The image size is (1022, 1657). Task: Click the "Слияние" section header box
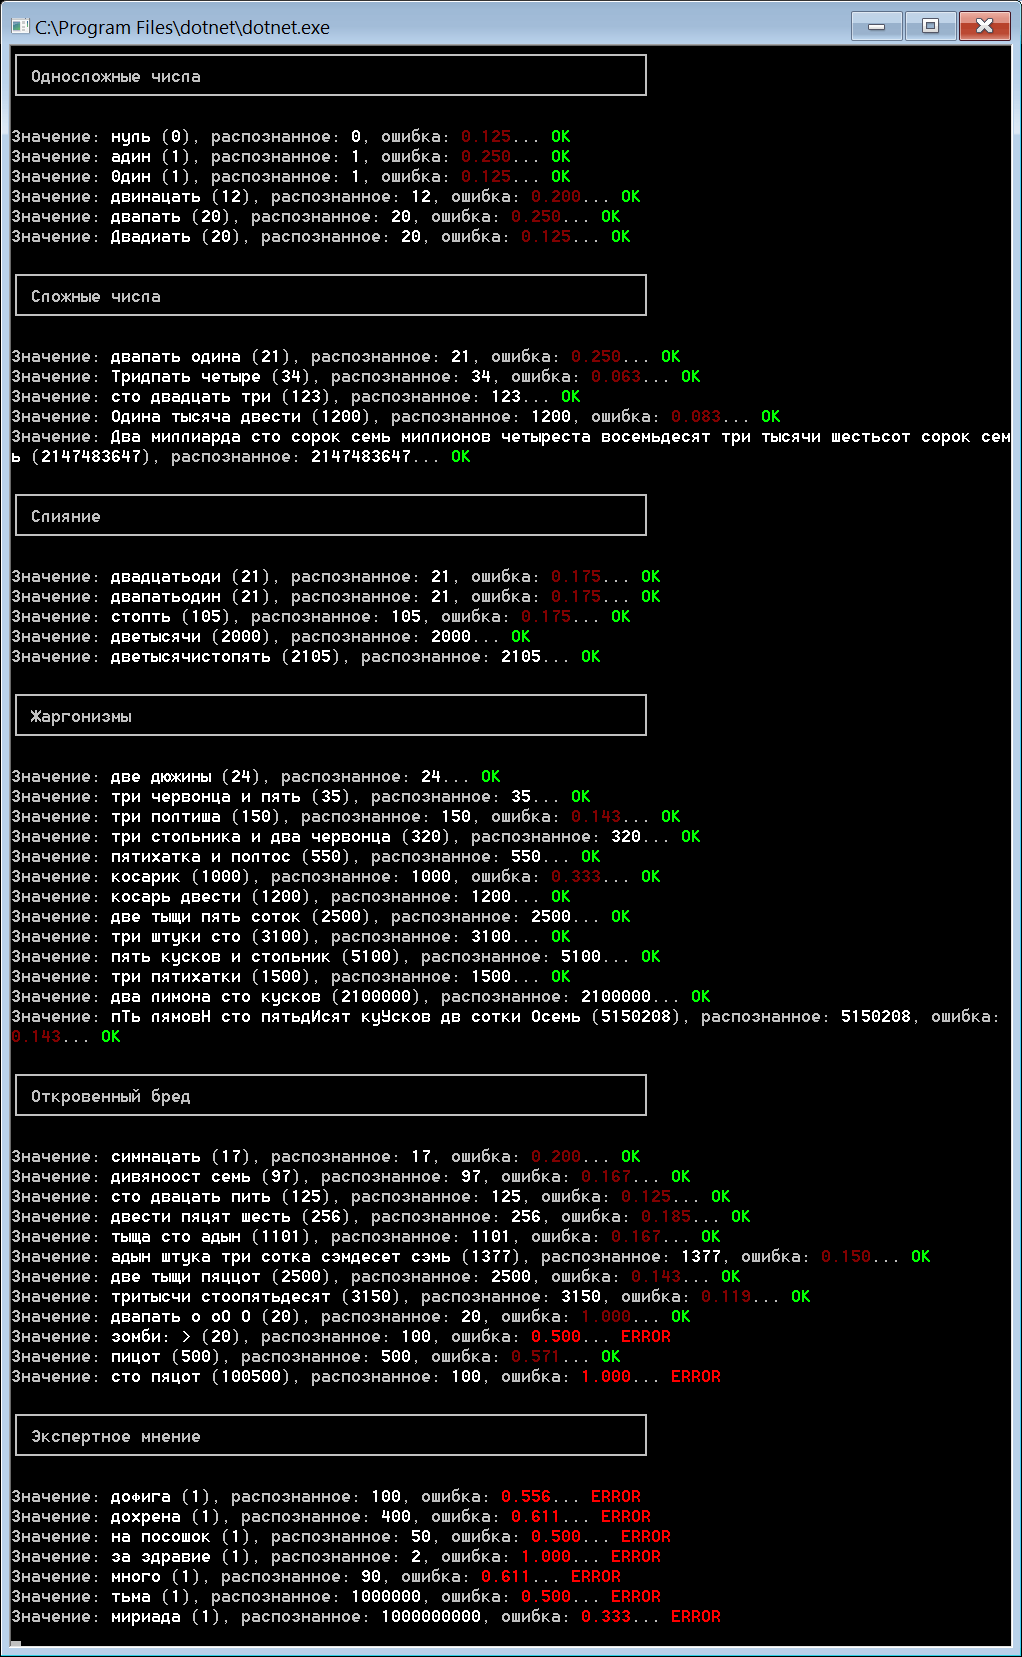(x=330, y=516)
